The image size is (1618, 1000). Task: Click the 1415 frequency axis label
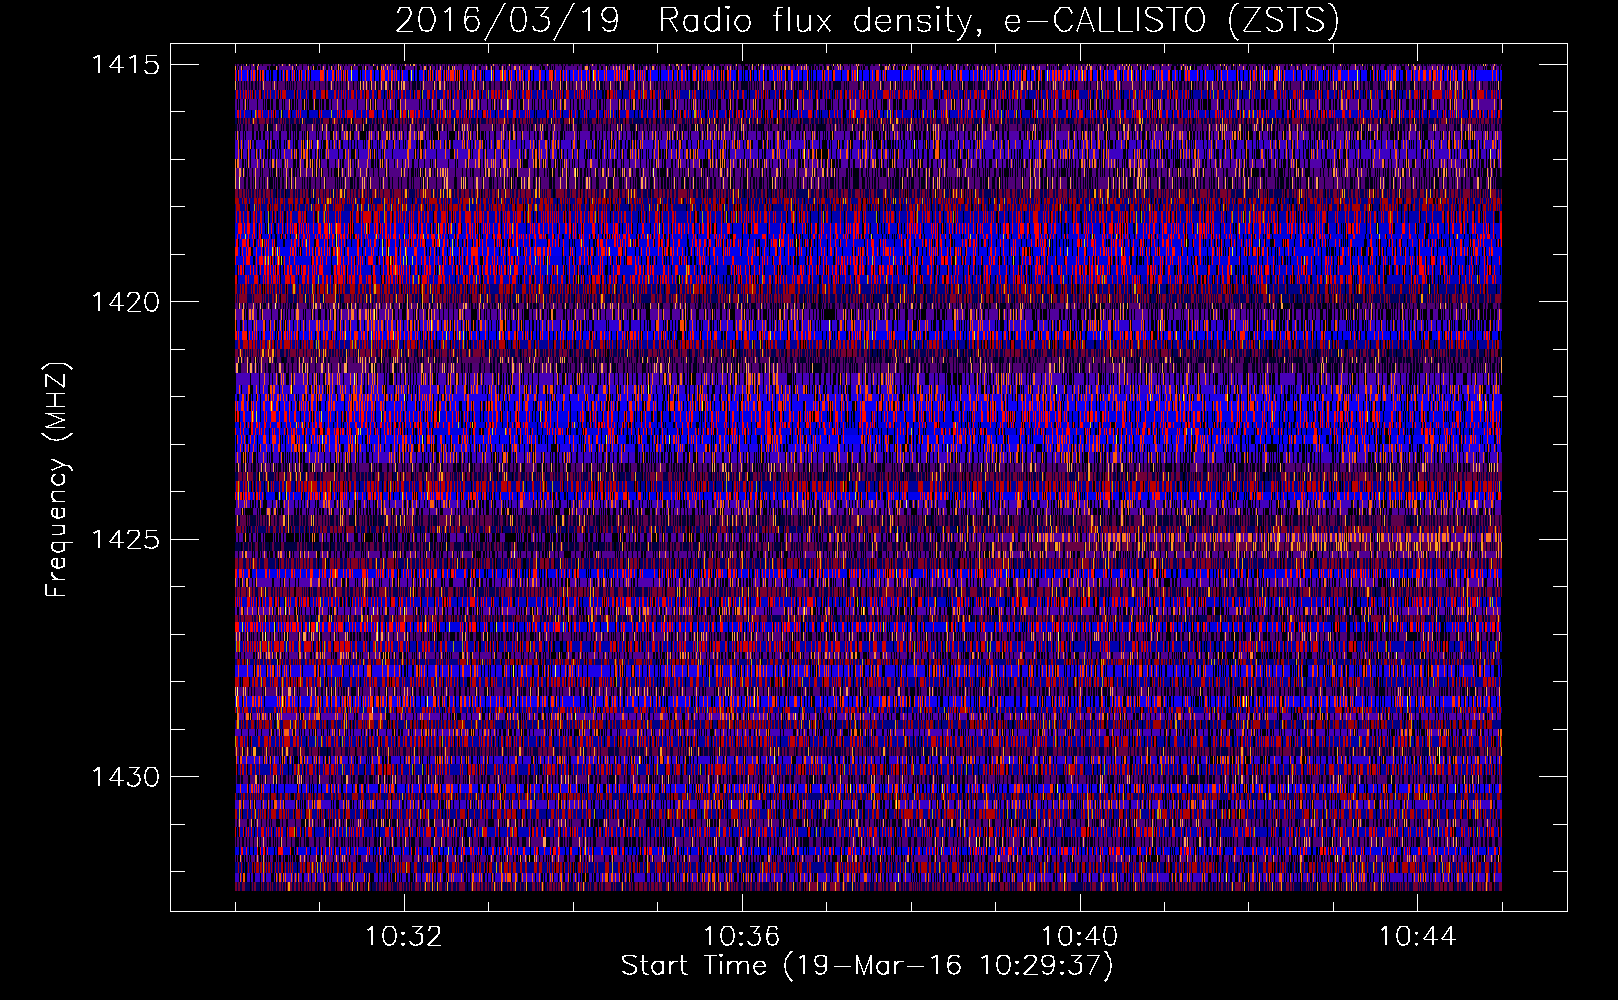coord(125,65)
